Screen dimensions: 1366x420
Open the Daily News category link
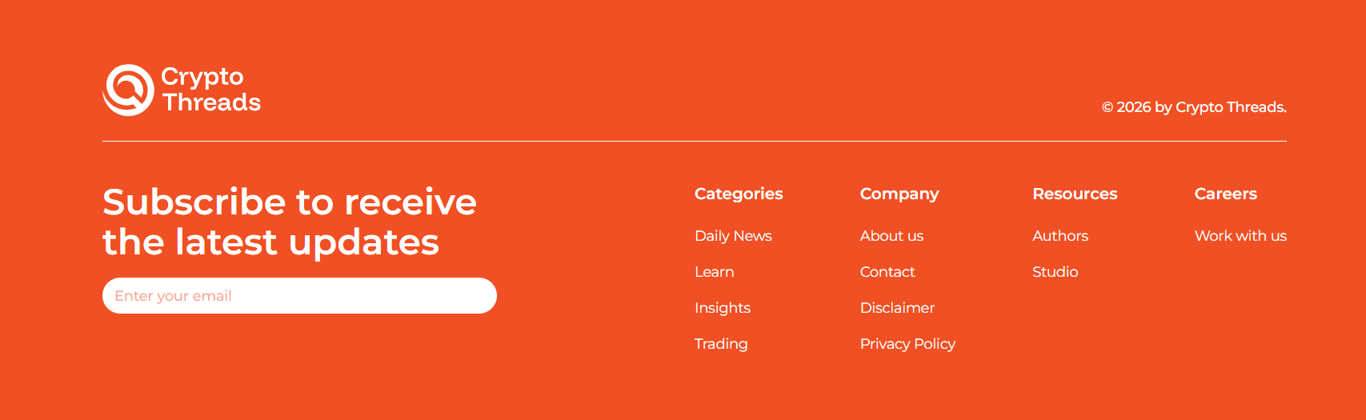point(733,236)
